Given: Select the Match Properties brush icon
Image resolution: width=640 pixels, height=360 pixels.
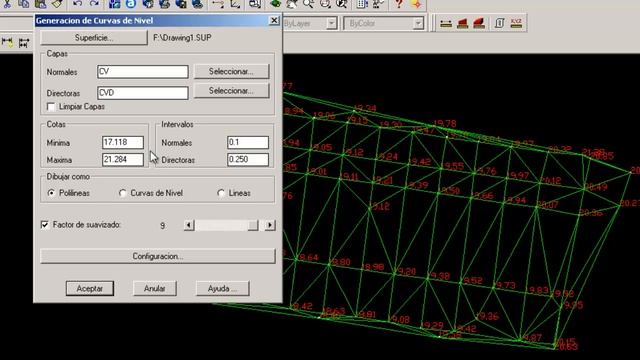Looking at the screenshot, I should (x=57, y=4).
